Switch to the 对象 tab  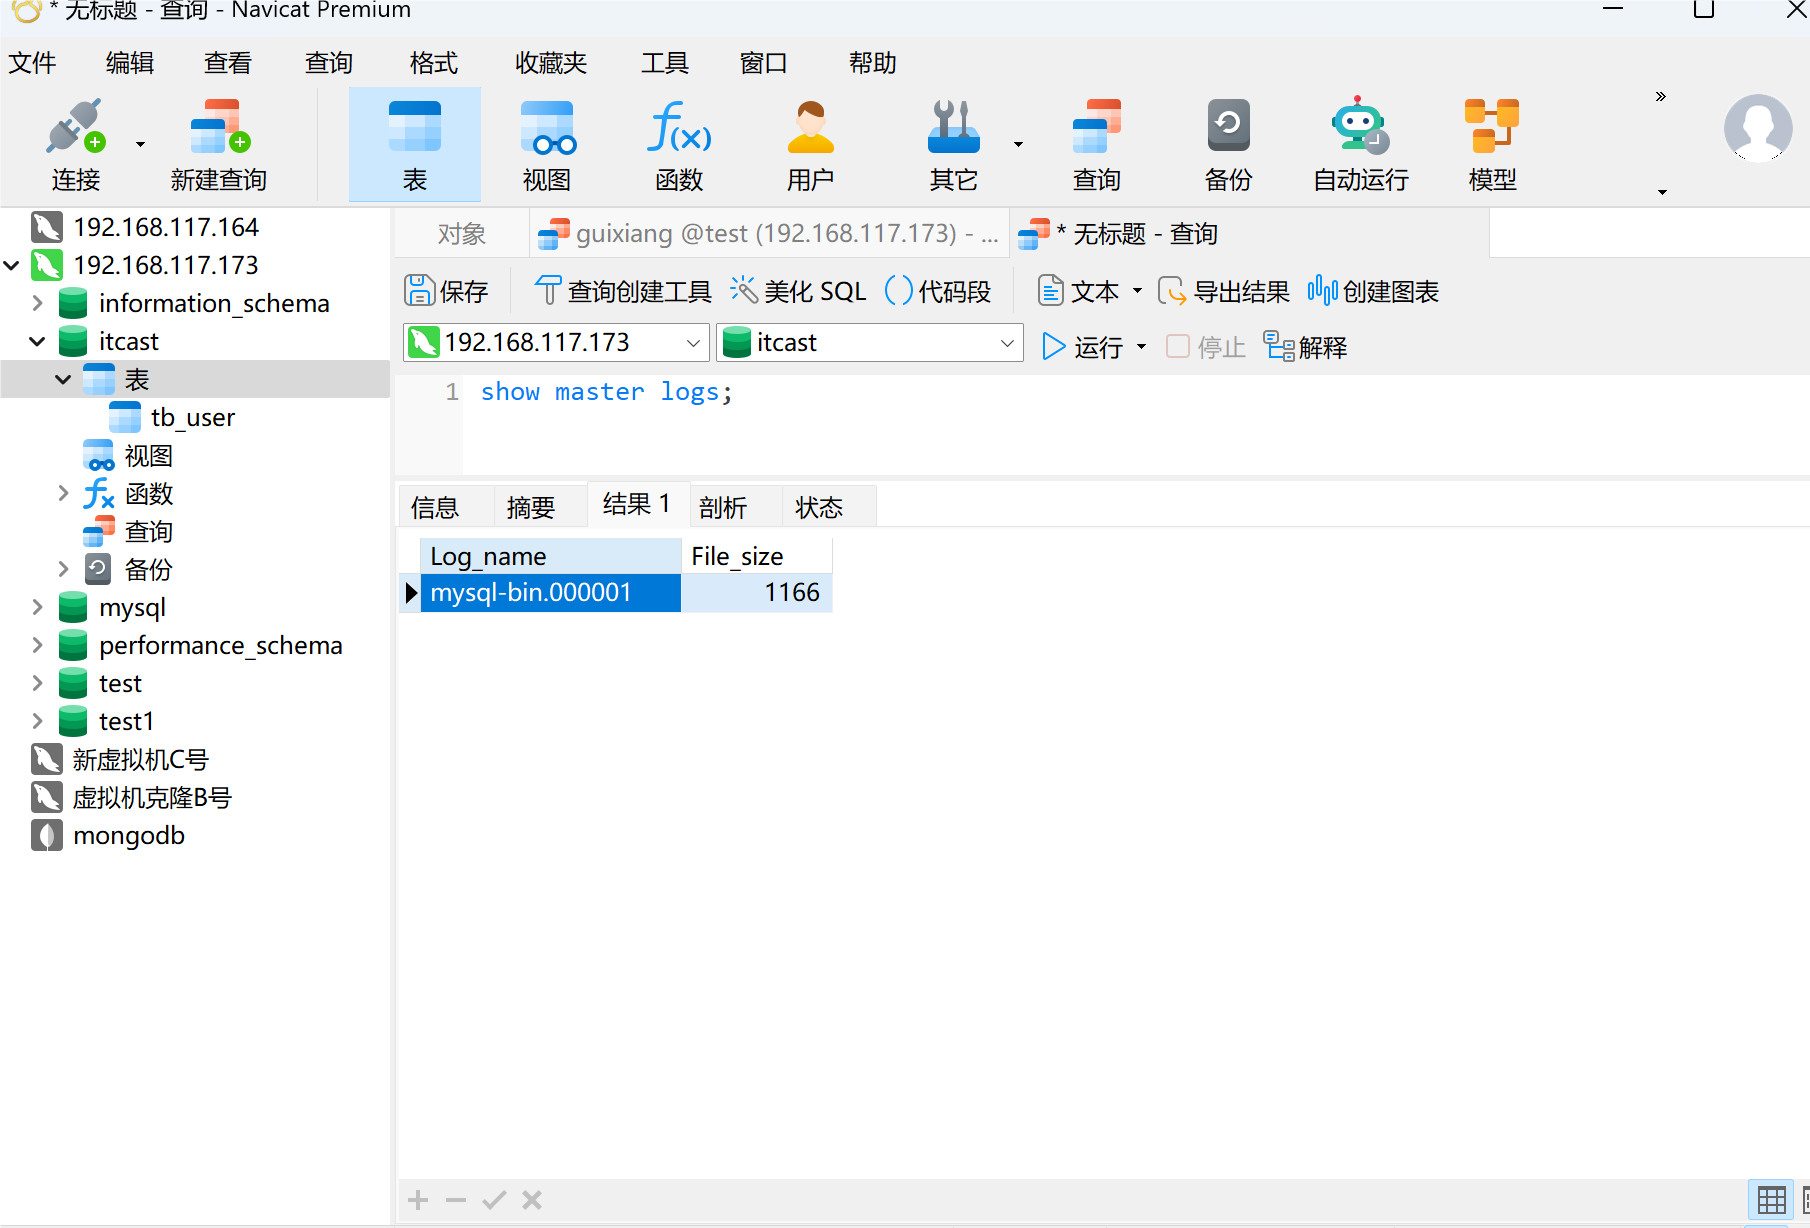(462, 234)
